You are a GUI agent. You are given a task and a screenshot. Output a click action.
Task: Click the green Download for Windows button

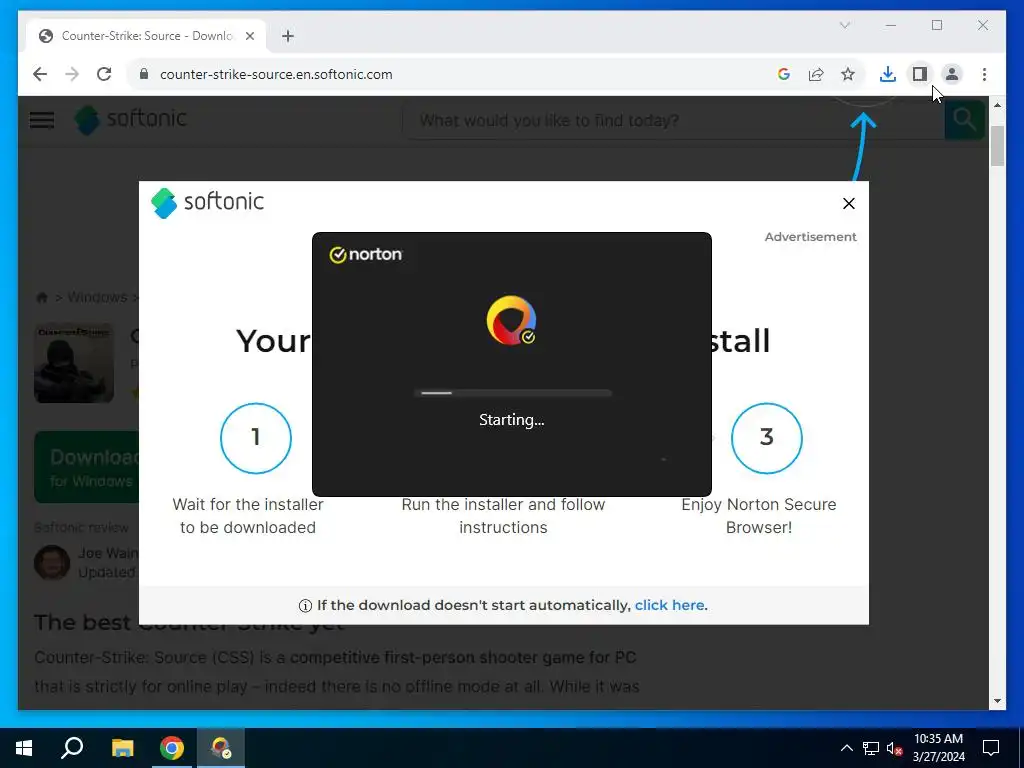point(87,467)
